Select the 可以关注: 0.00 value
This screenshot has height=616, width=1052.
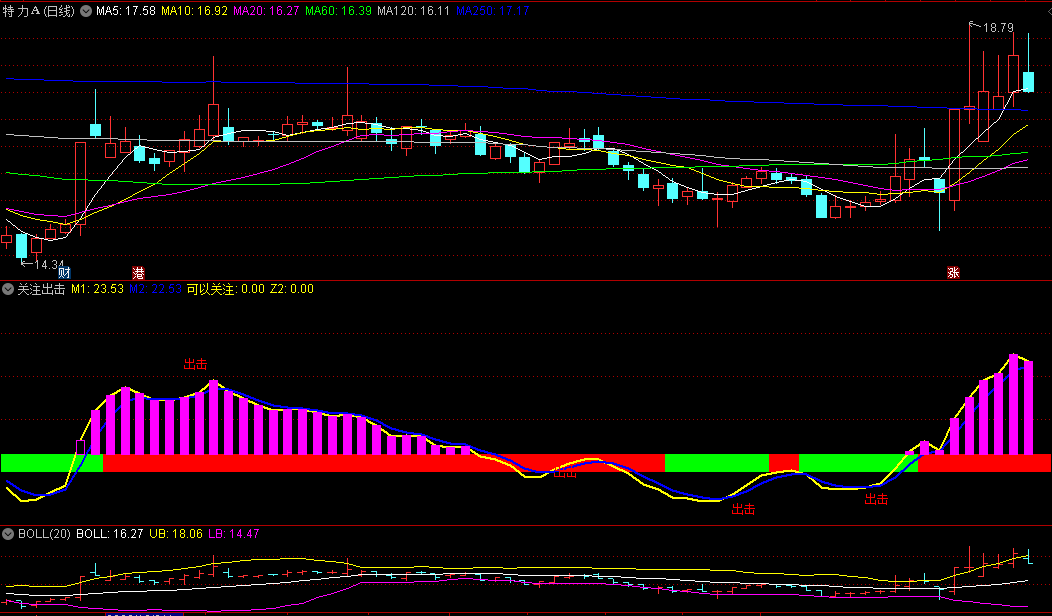pyautogui.click(x=226, y=289)
